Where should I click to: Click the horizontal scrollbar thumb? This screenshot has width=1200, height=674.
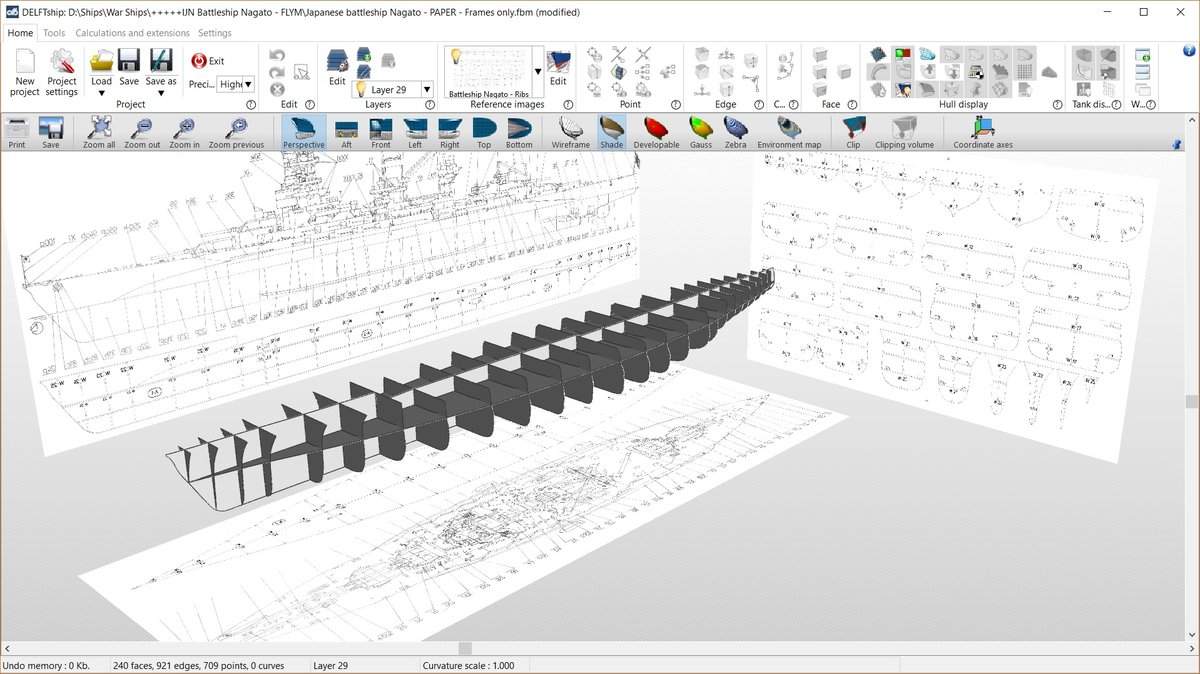coord(465,648)
